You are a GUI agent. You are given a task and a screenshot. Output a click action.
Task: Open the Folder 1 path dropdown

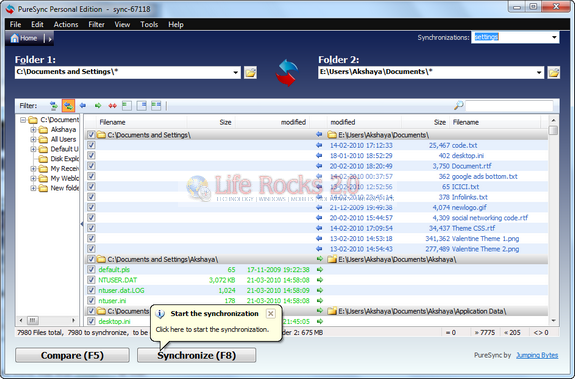pyautogui.click(x=235, y=73)
